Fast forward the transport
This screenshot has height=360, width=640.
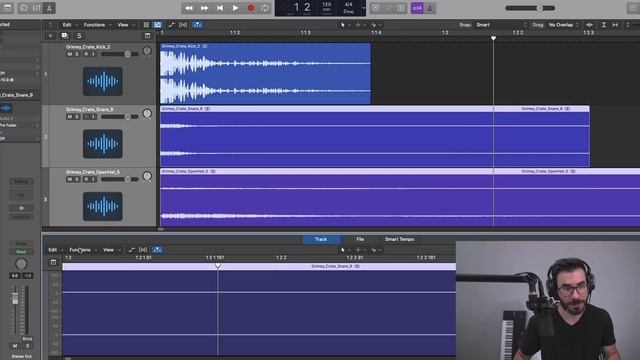pyautogui.click(x=204, y=8)
